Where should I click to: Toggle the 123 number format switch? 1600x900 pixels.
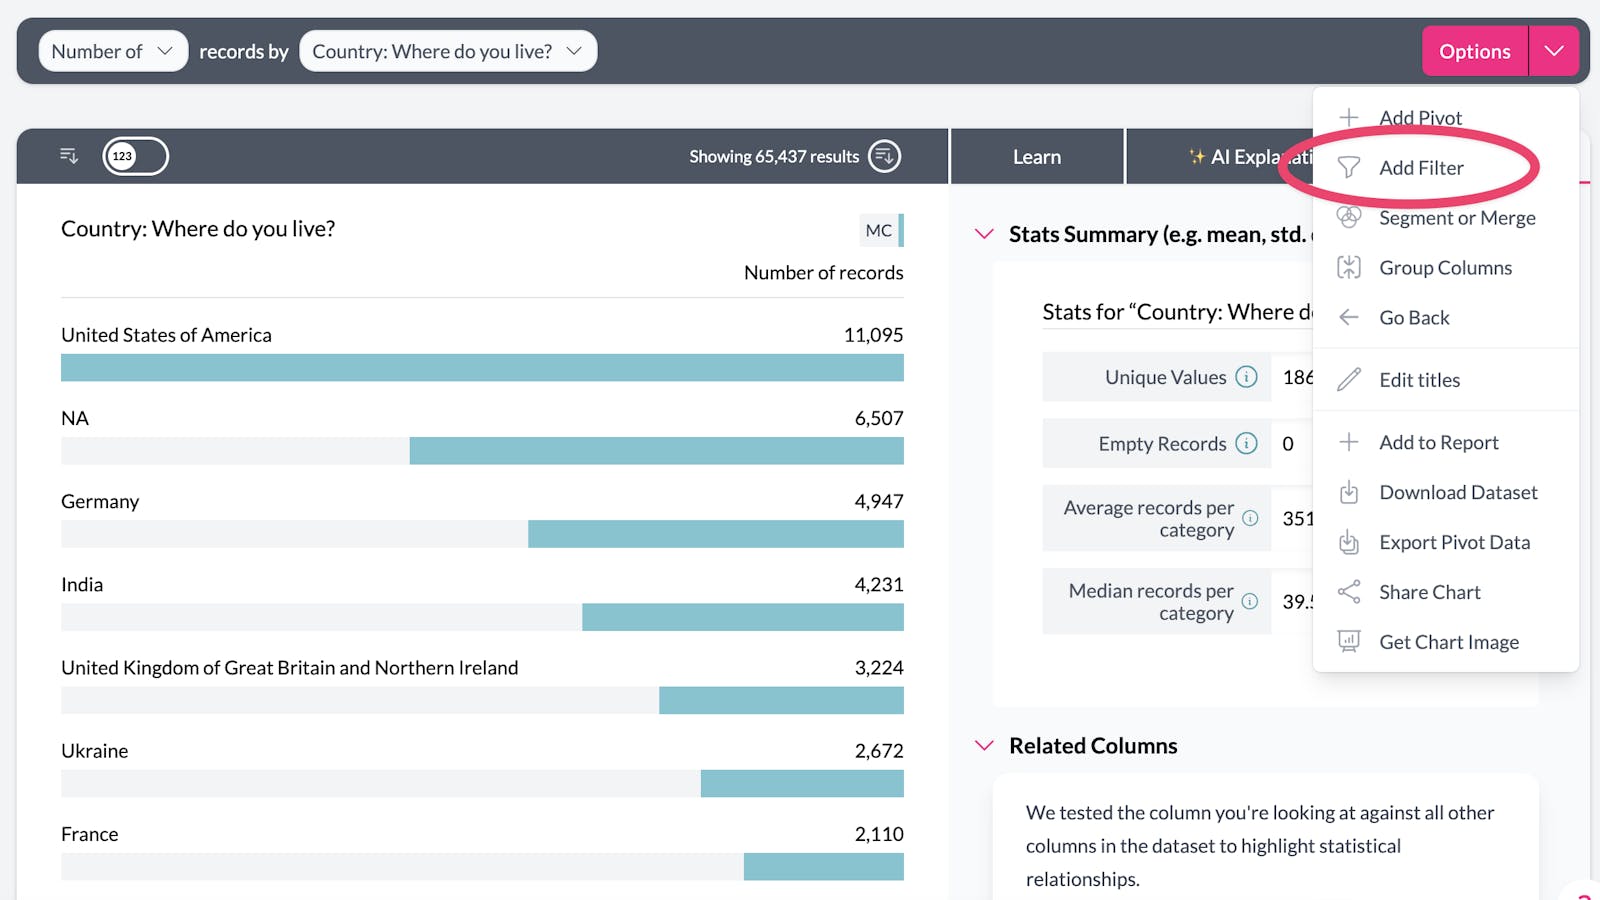135,156
